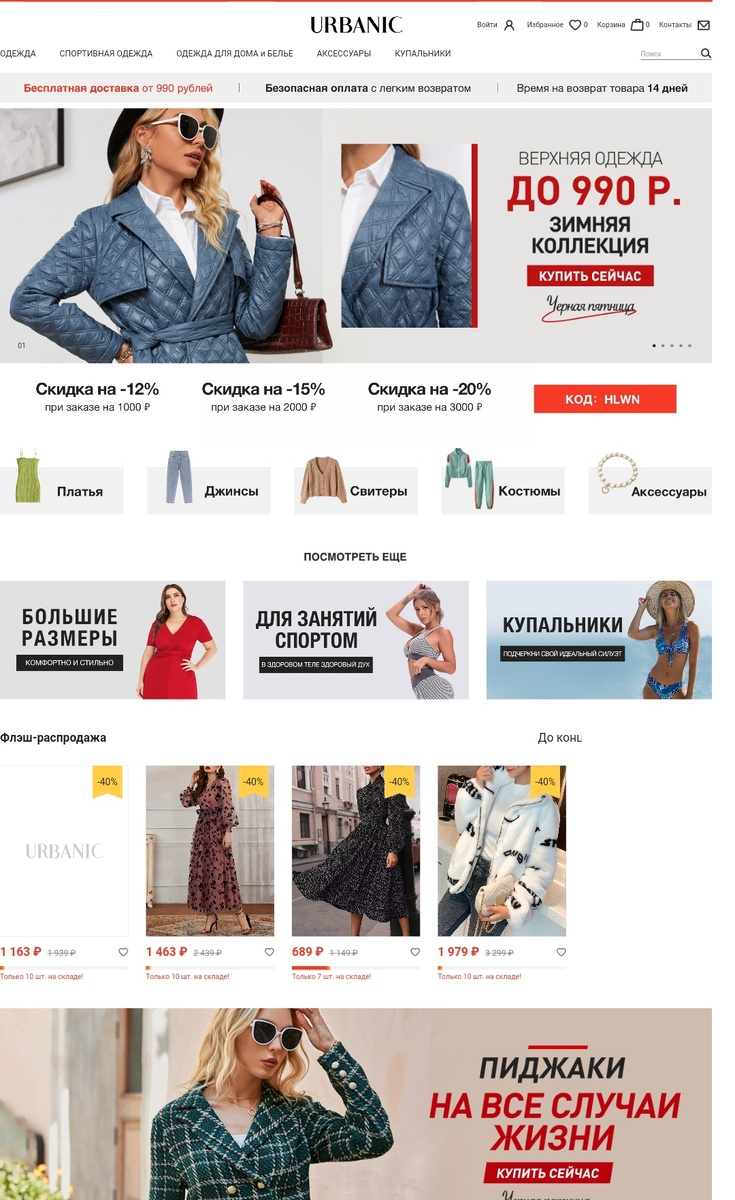Expand Одежда для дома и белье menu

[235, 54]
